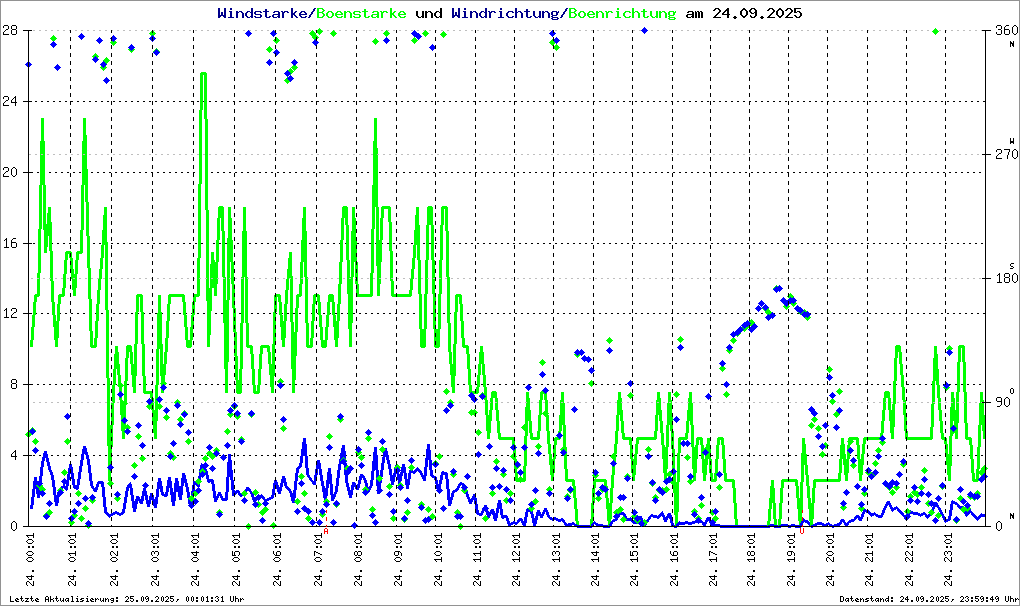1020x606 pixels.
Task: Click the 24. 07:01 time axis label
Action: pyautogui.click(x=318, y=559)
